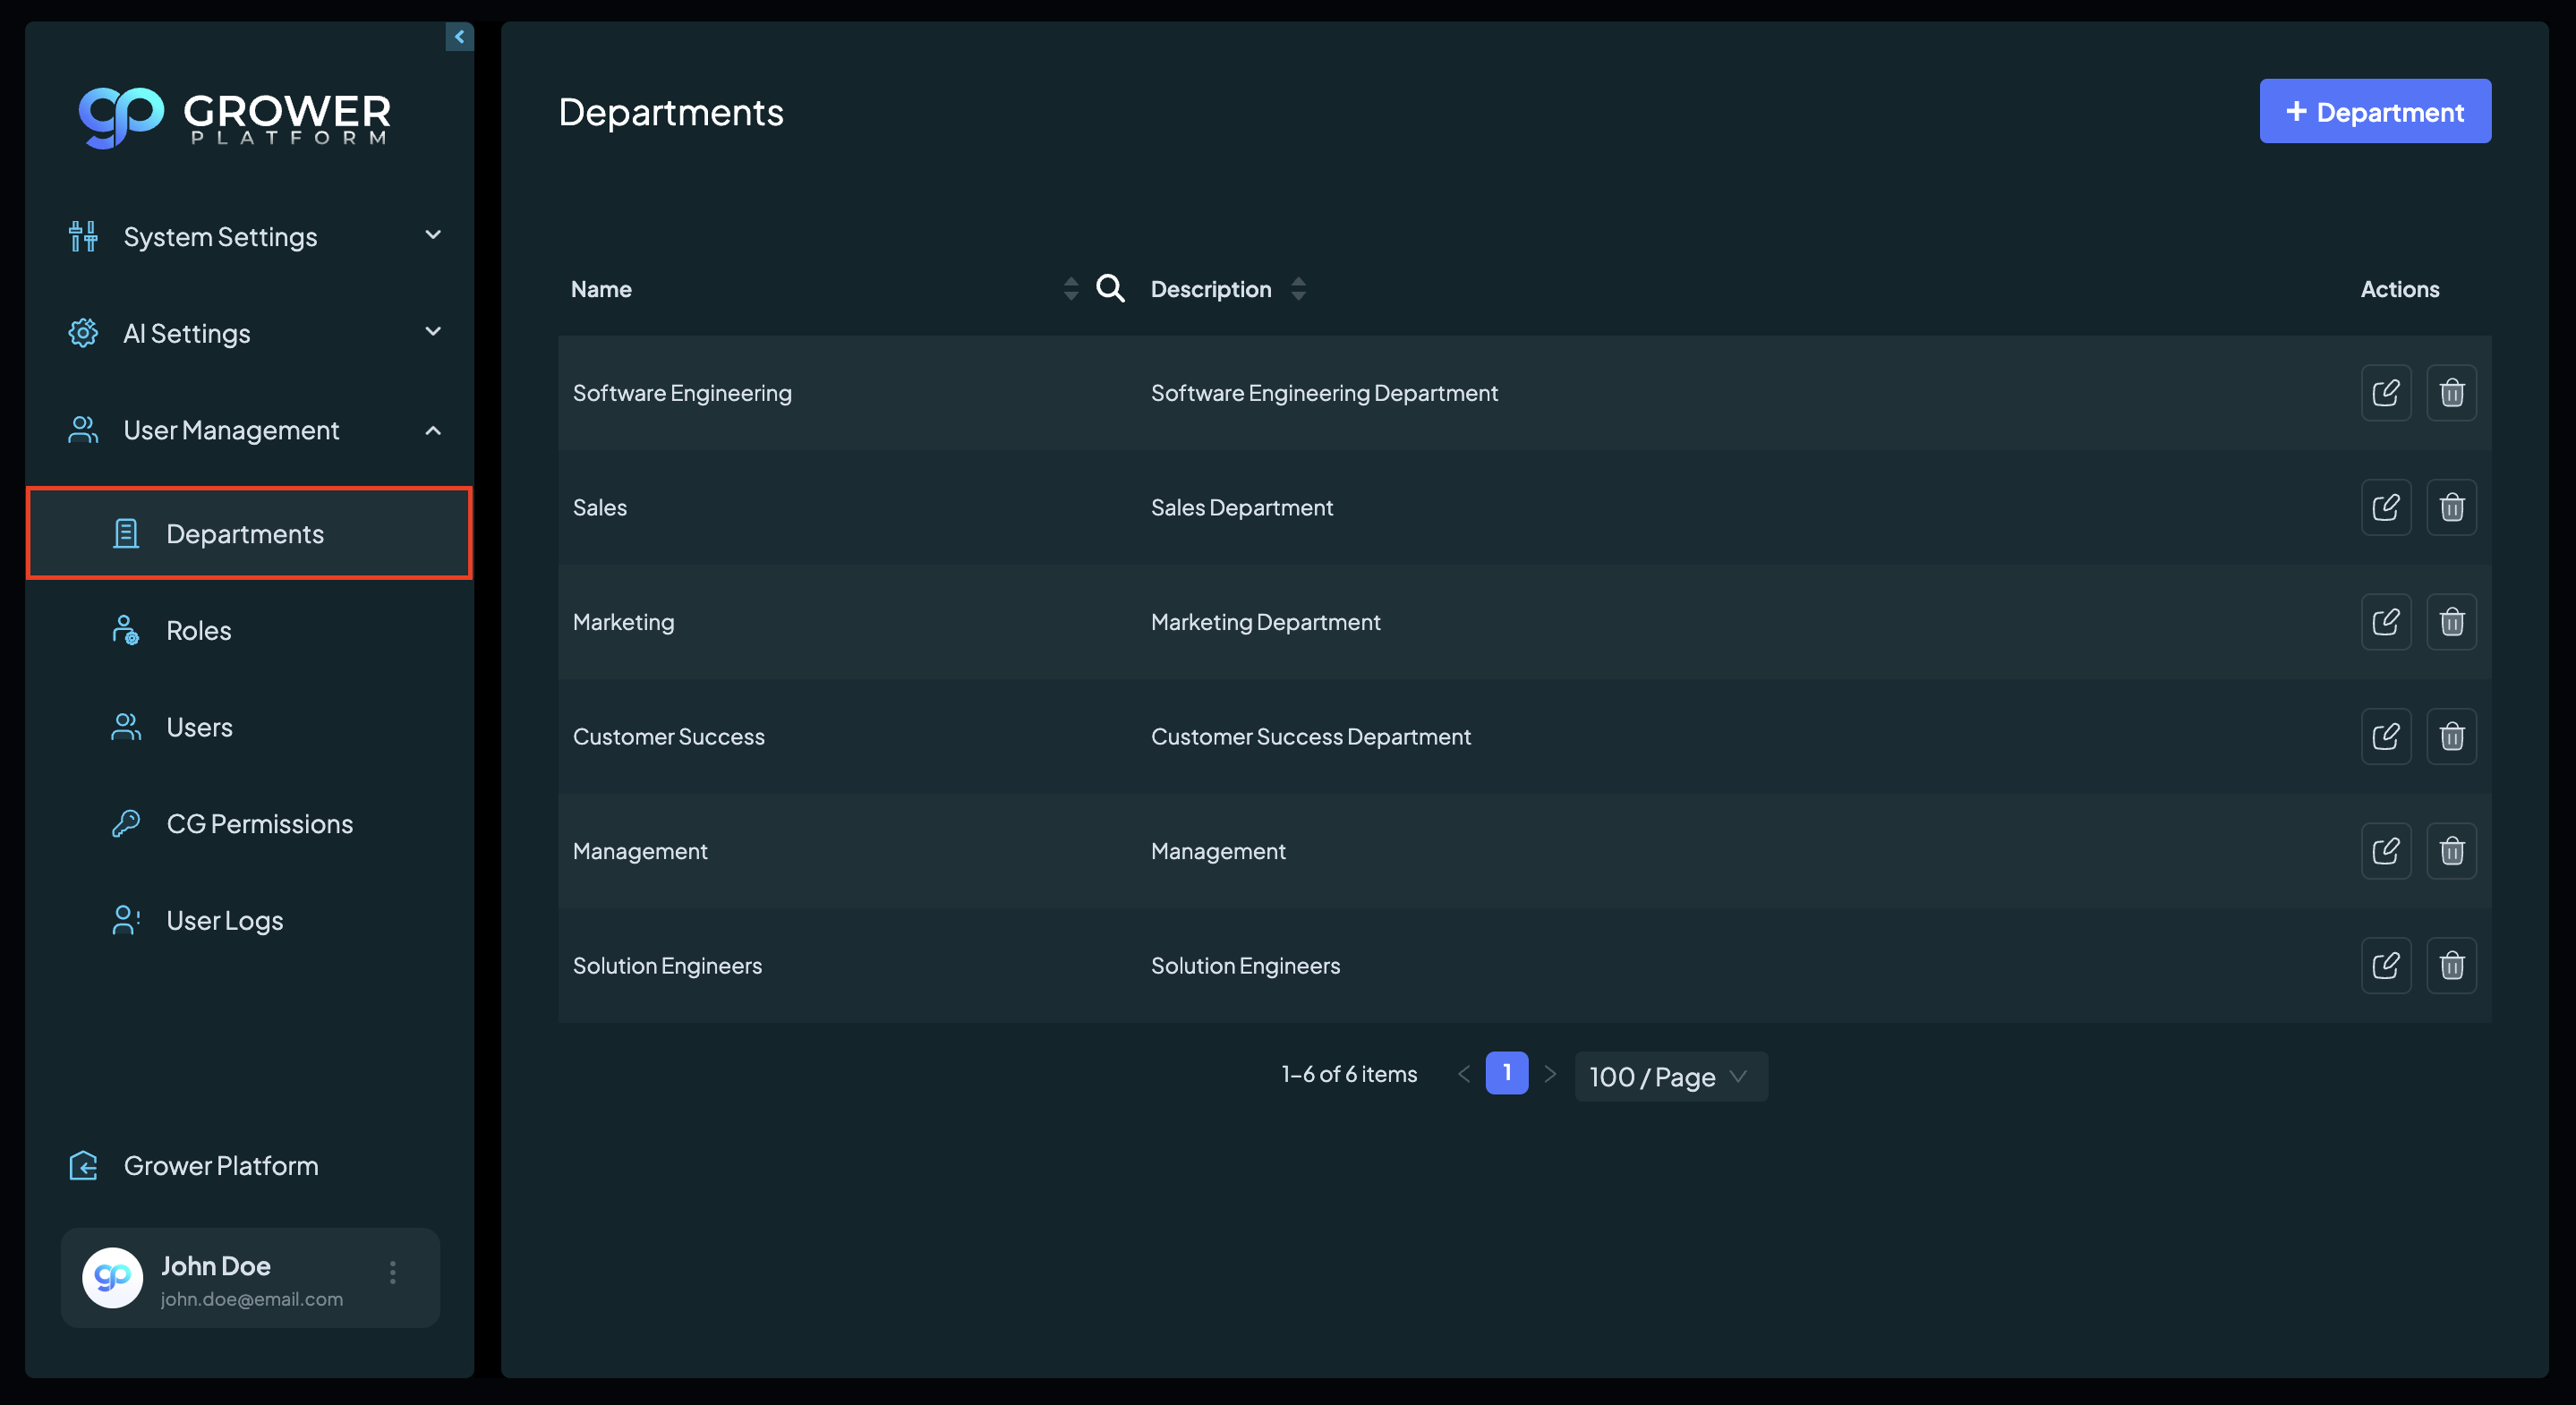Sort by the Description column
The width and height of the screenshot is (2576, 1405).
coord(1298,289)
